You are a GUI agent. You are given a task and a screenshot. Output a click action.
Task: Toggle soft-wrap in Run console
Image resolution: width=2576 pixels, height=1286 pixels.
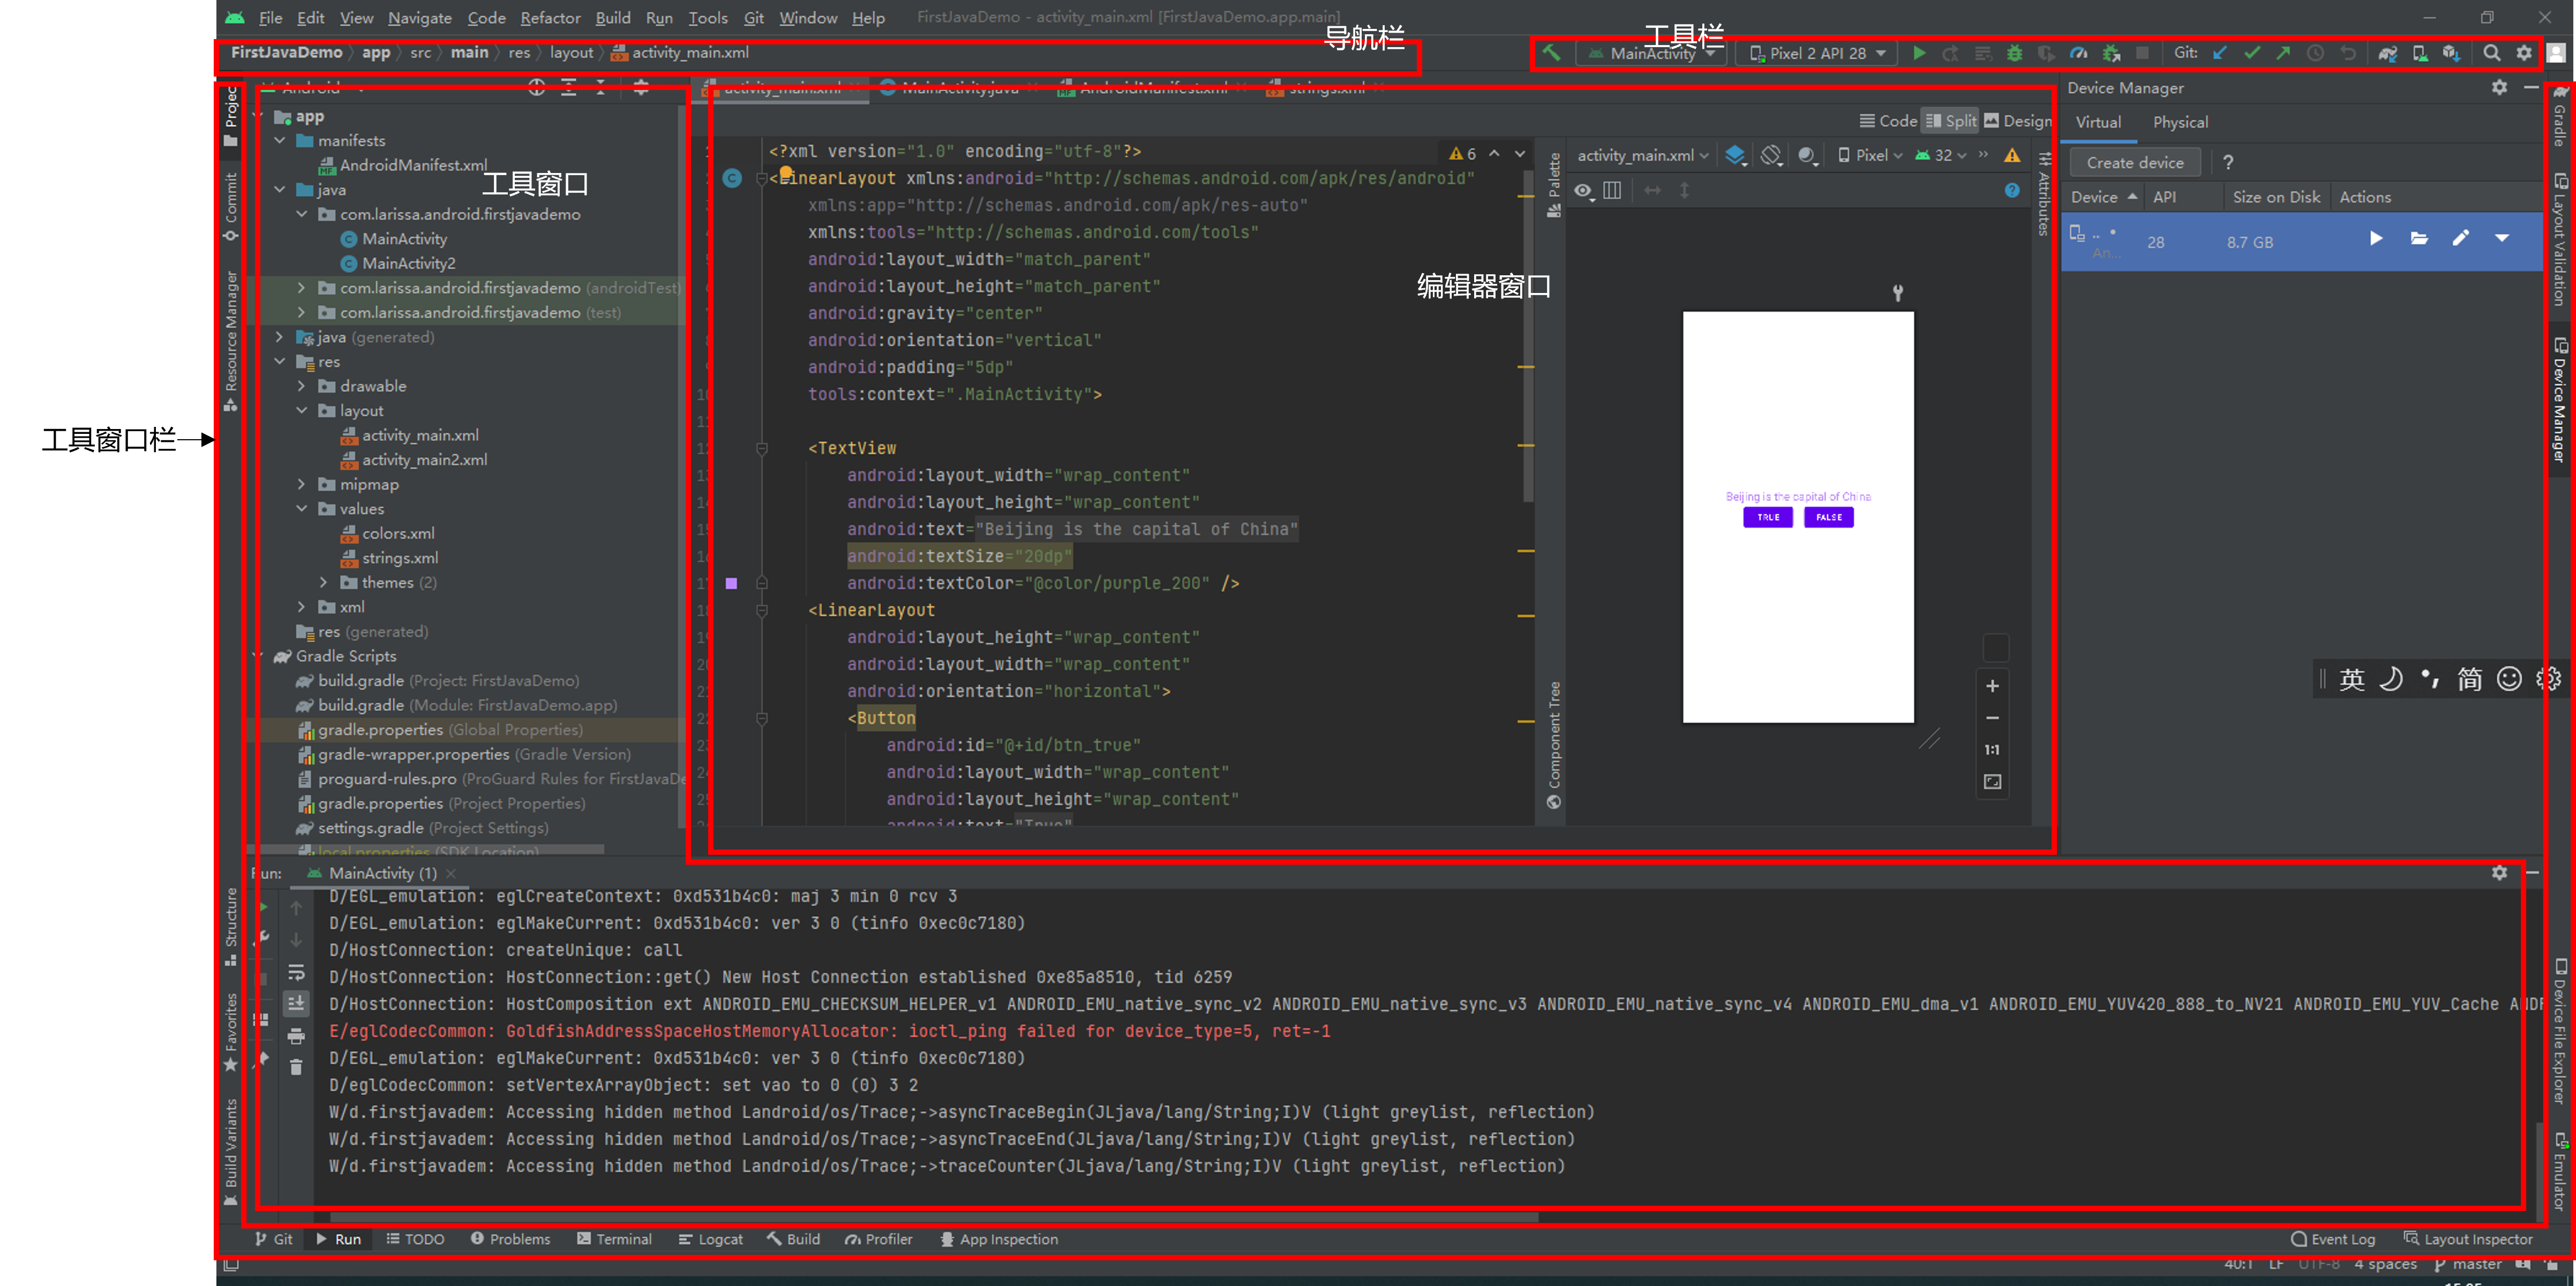[296, 972]
